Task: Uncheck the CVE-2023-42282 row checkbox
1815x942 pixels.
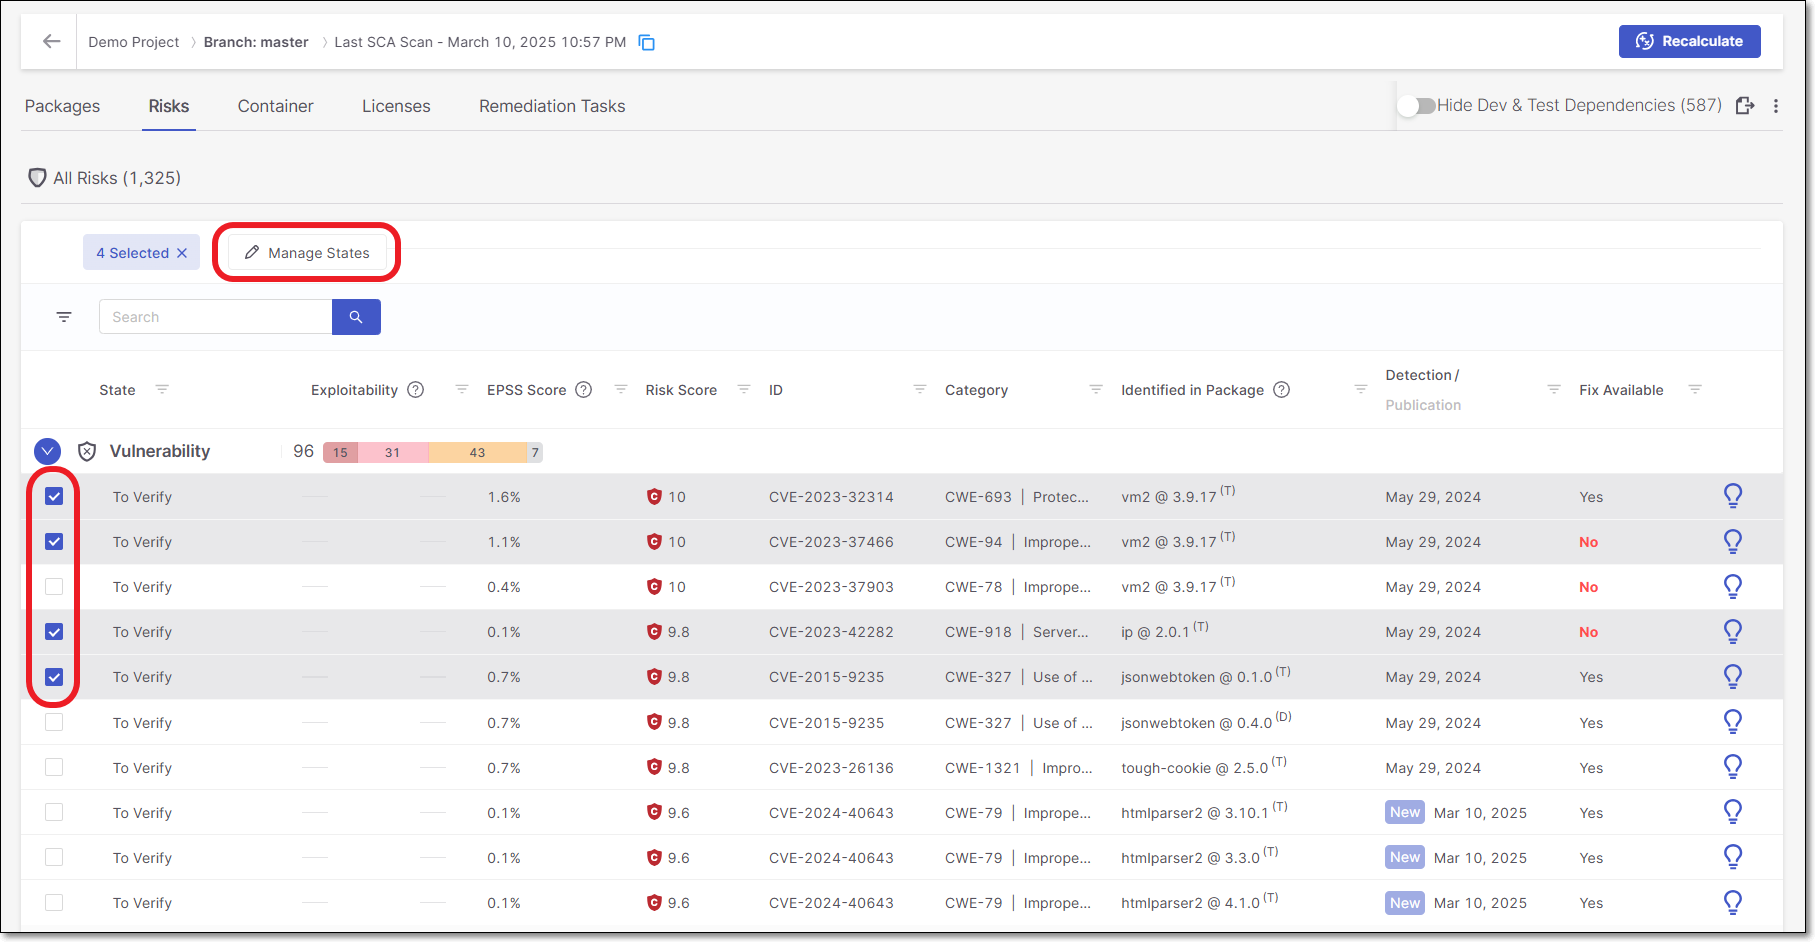Action: (x=54, y=631)
